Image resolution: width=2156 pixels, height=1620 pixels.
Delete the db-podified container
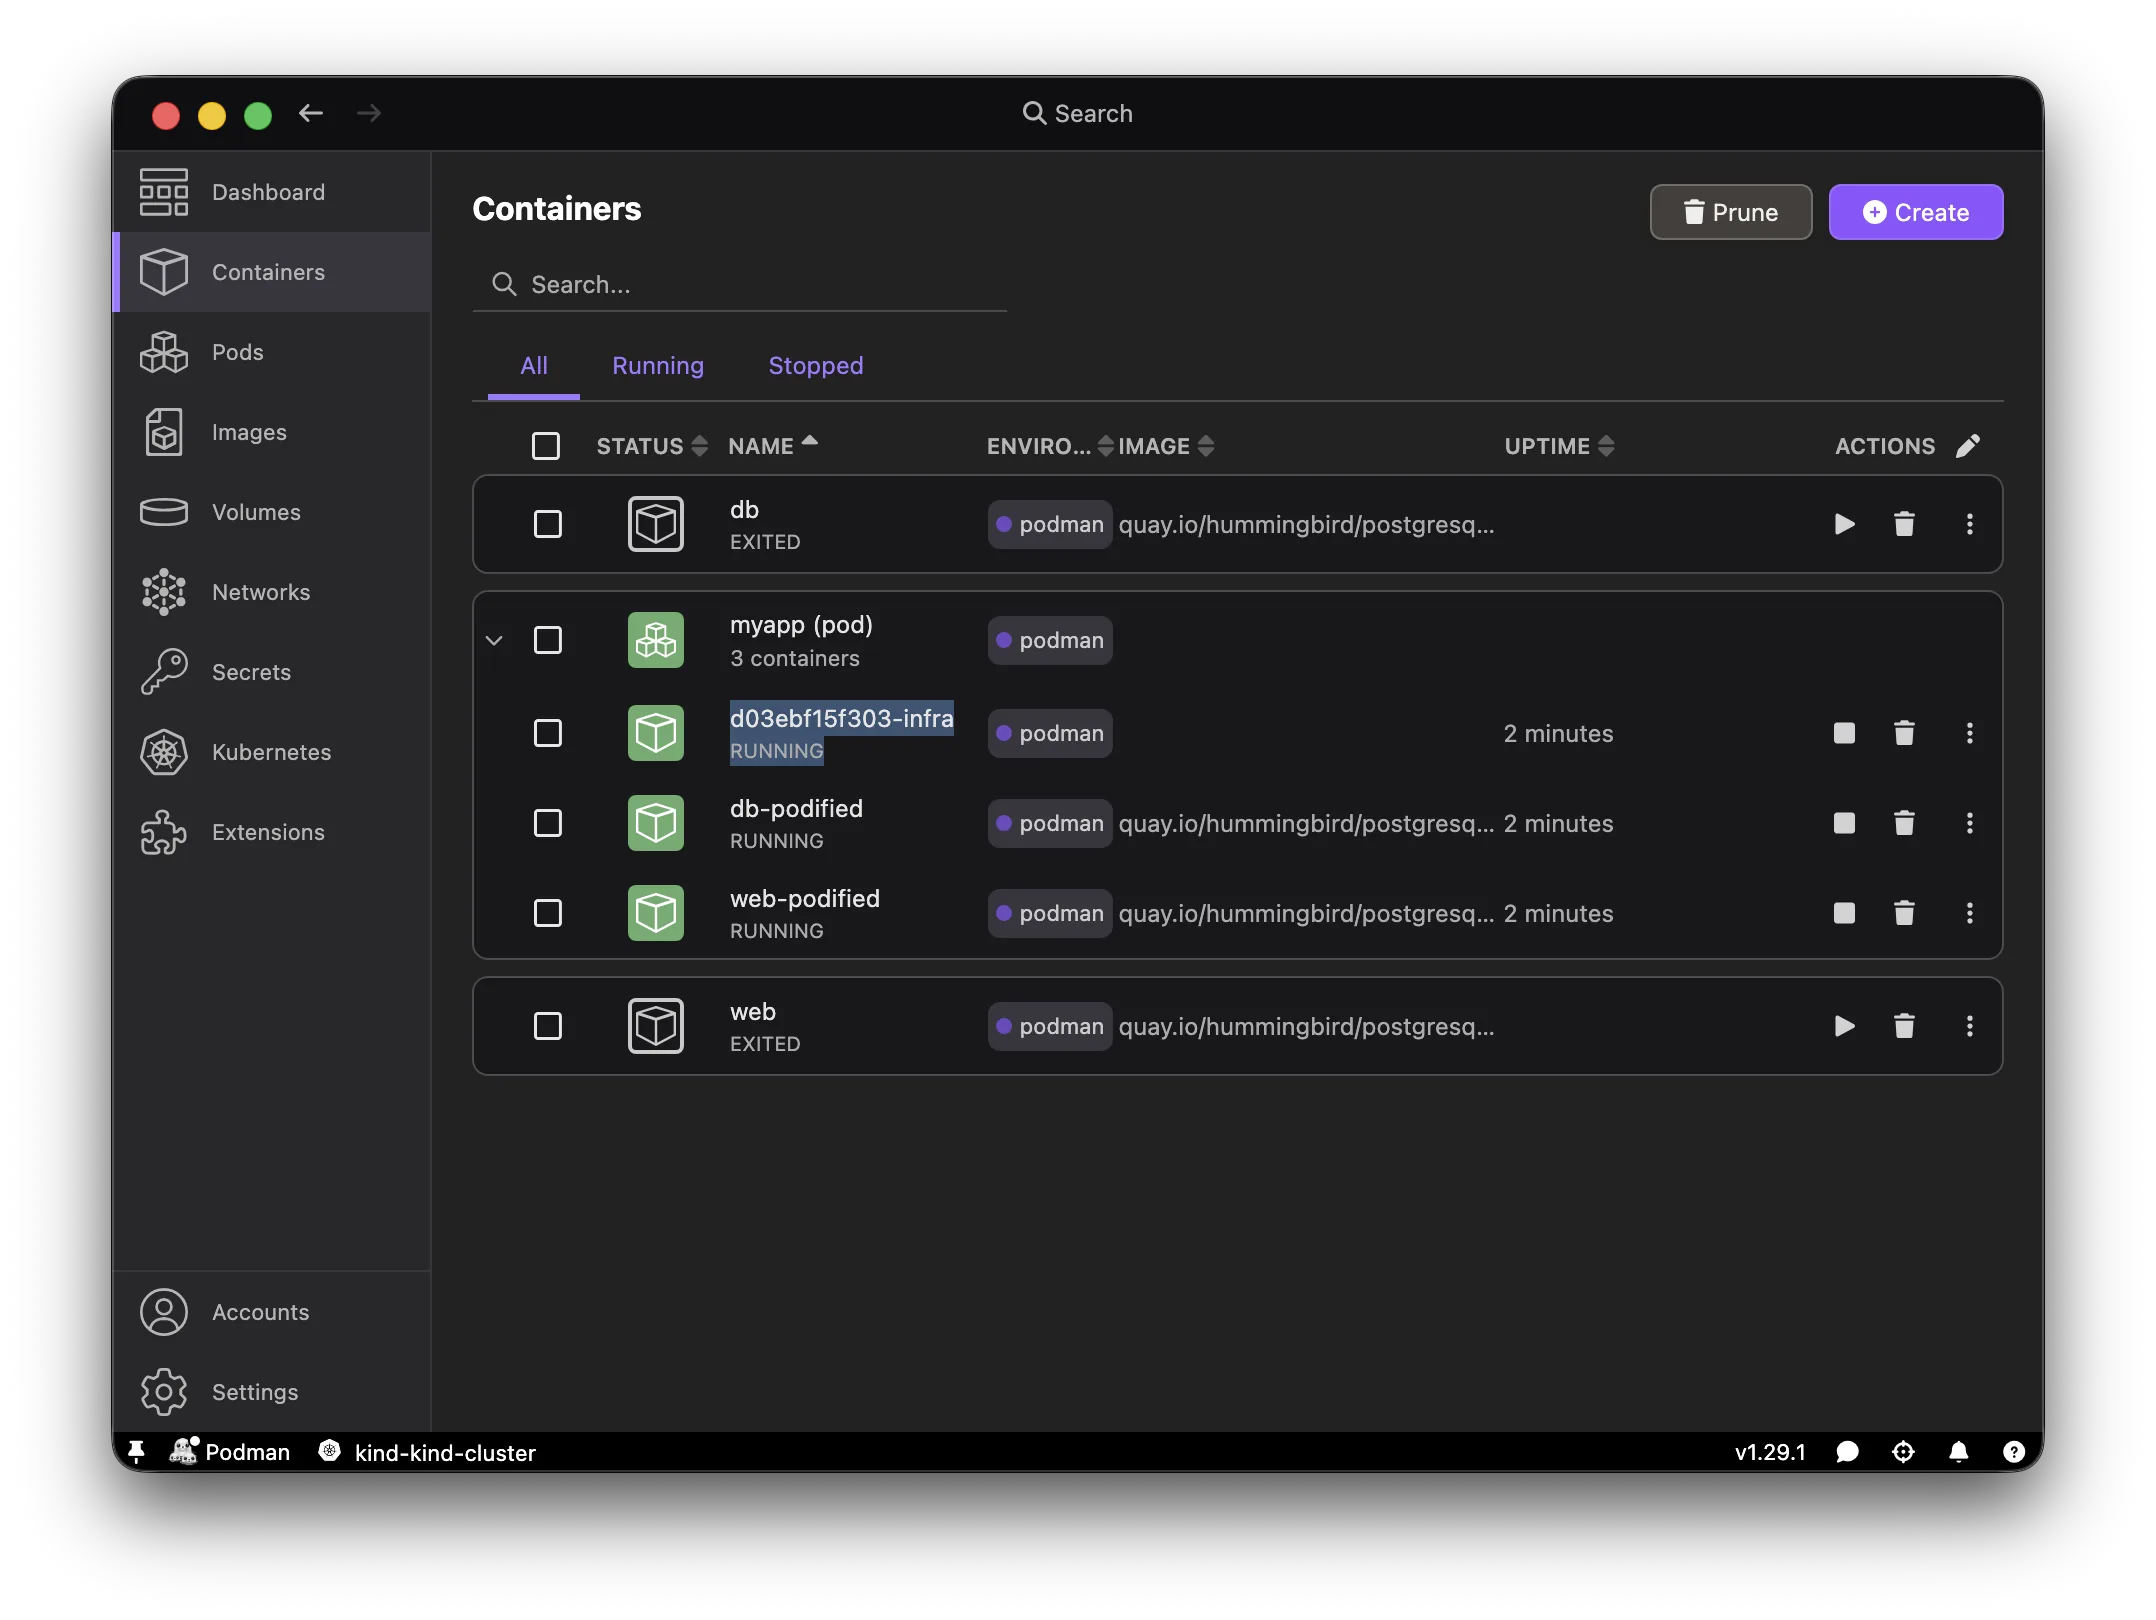tap(1904, 823)
